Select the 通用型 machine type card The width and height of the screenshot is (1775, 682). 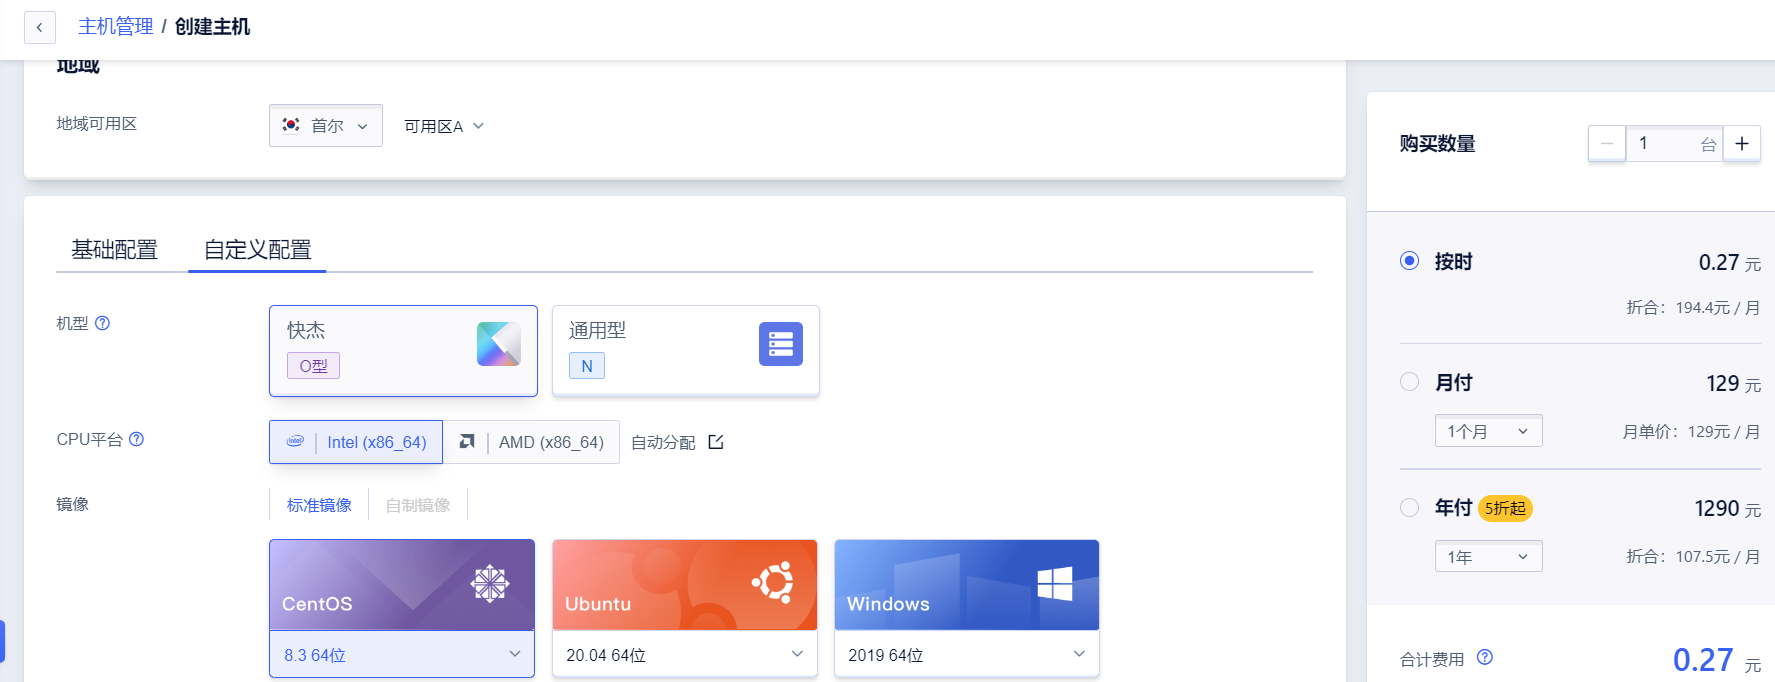[686, 350]
